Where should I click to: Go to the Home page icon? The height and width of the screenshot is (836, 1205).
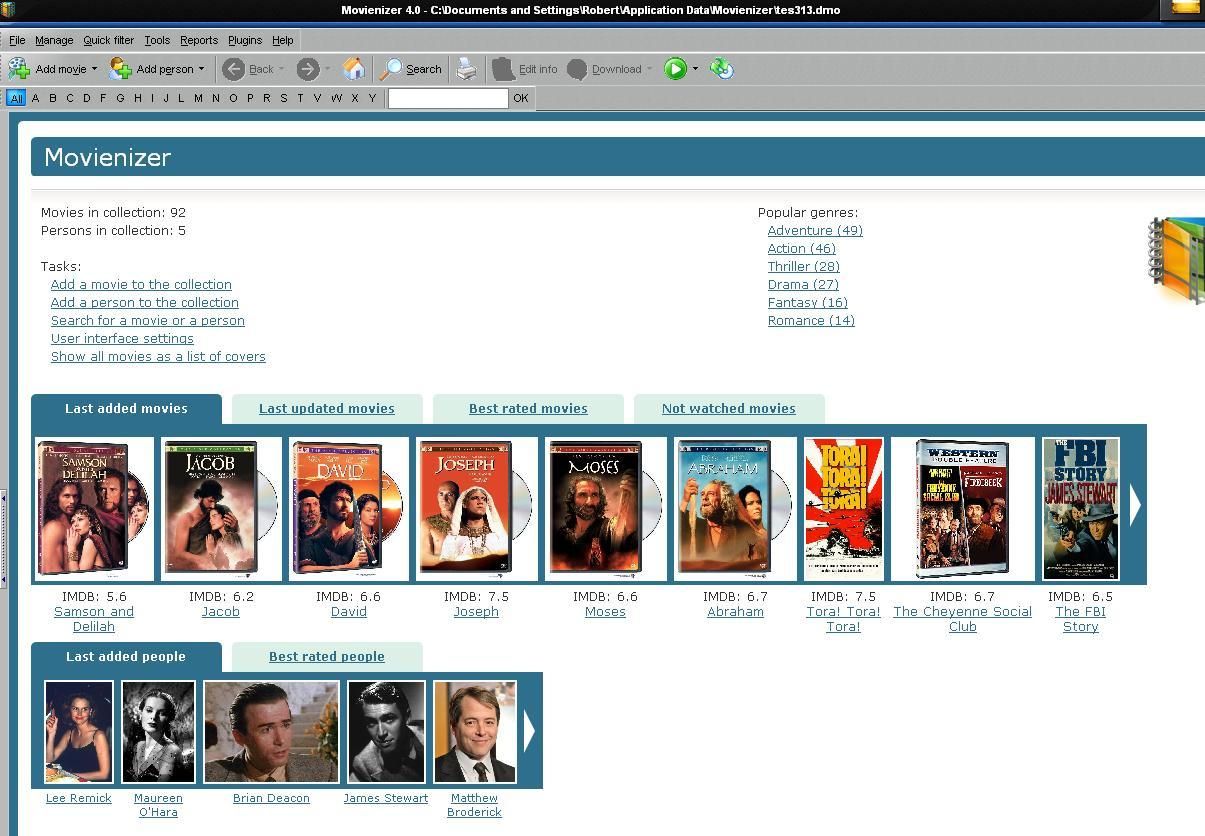click(x=353, y=69)
